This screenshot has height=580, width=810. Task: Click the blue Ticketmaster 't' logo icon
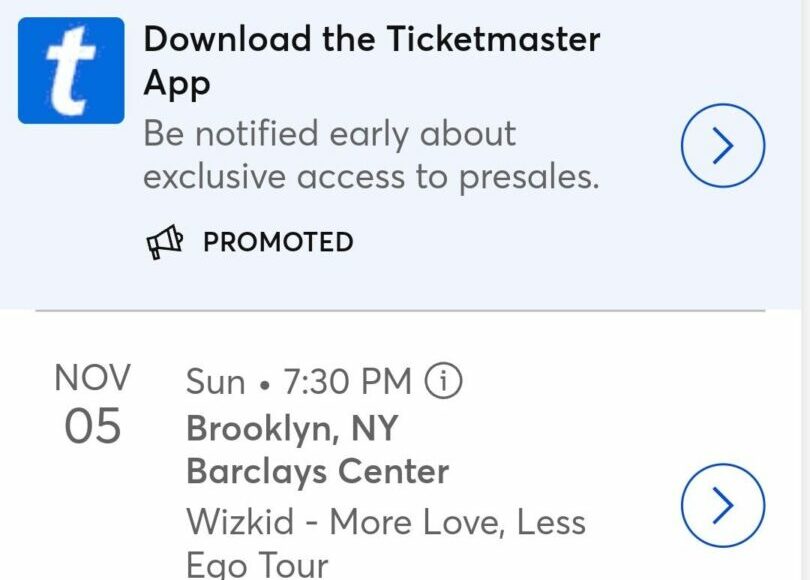pos(71,70)
